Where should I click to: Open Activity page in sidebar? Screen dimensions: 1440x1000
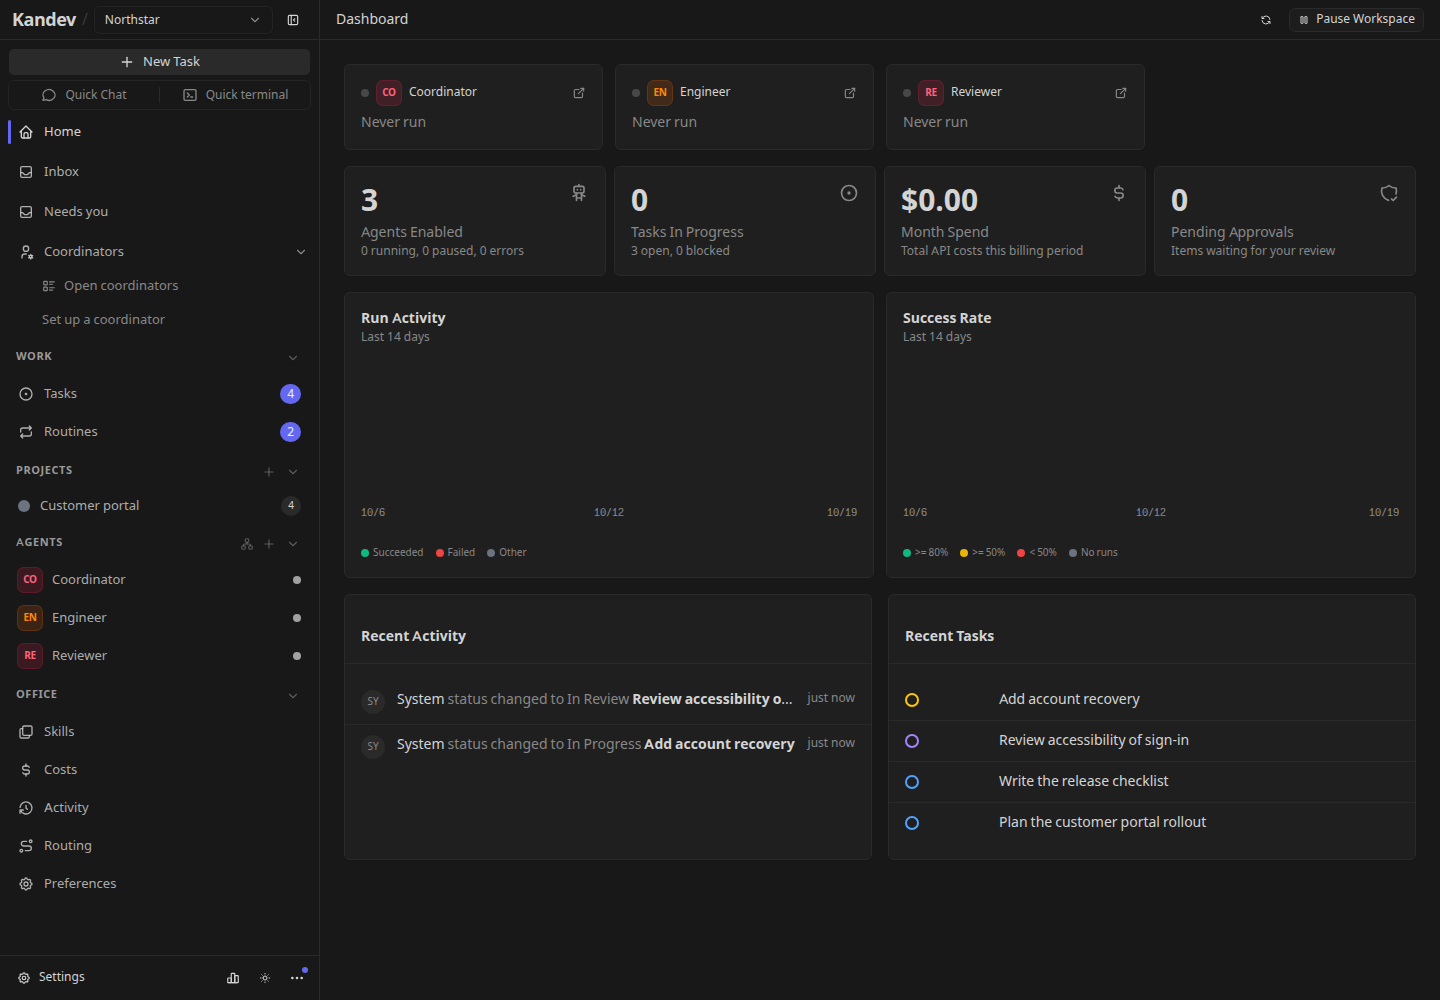(x=159, y=808)
